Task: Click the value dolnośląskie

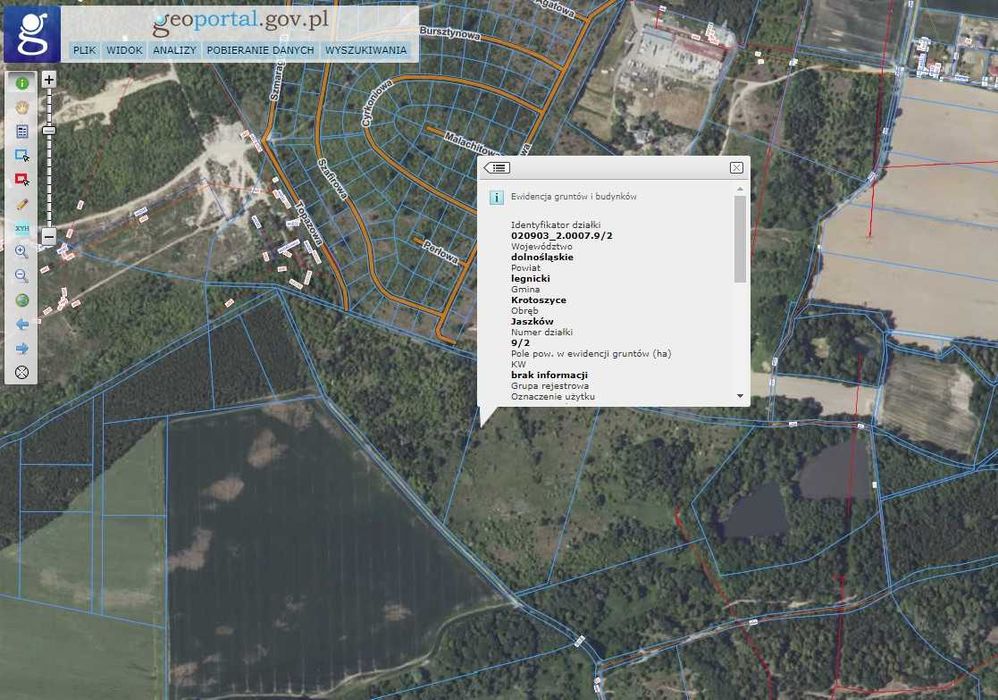Action: tap(542, 257)
